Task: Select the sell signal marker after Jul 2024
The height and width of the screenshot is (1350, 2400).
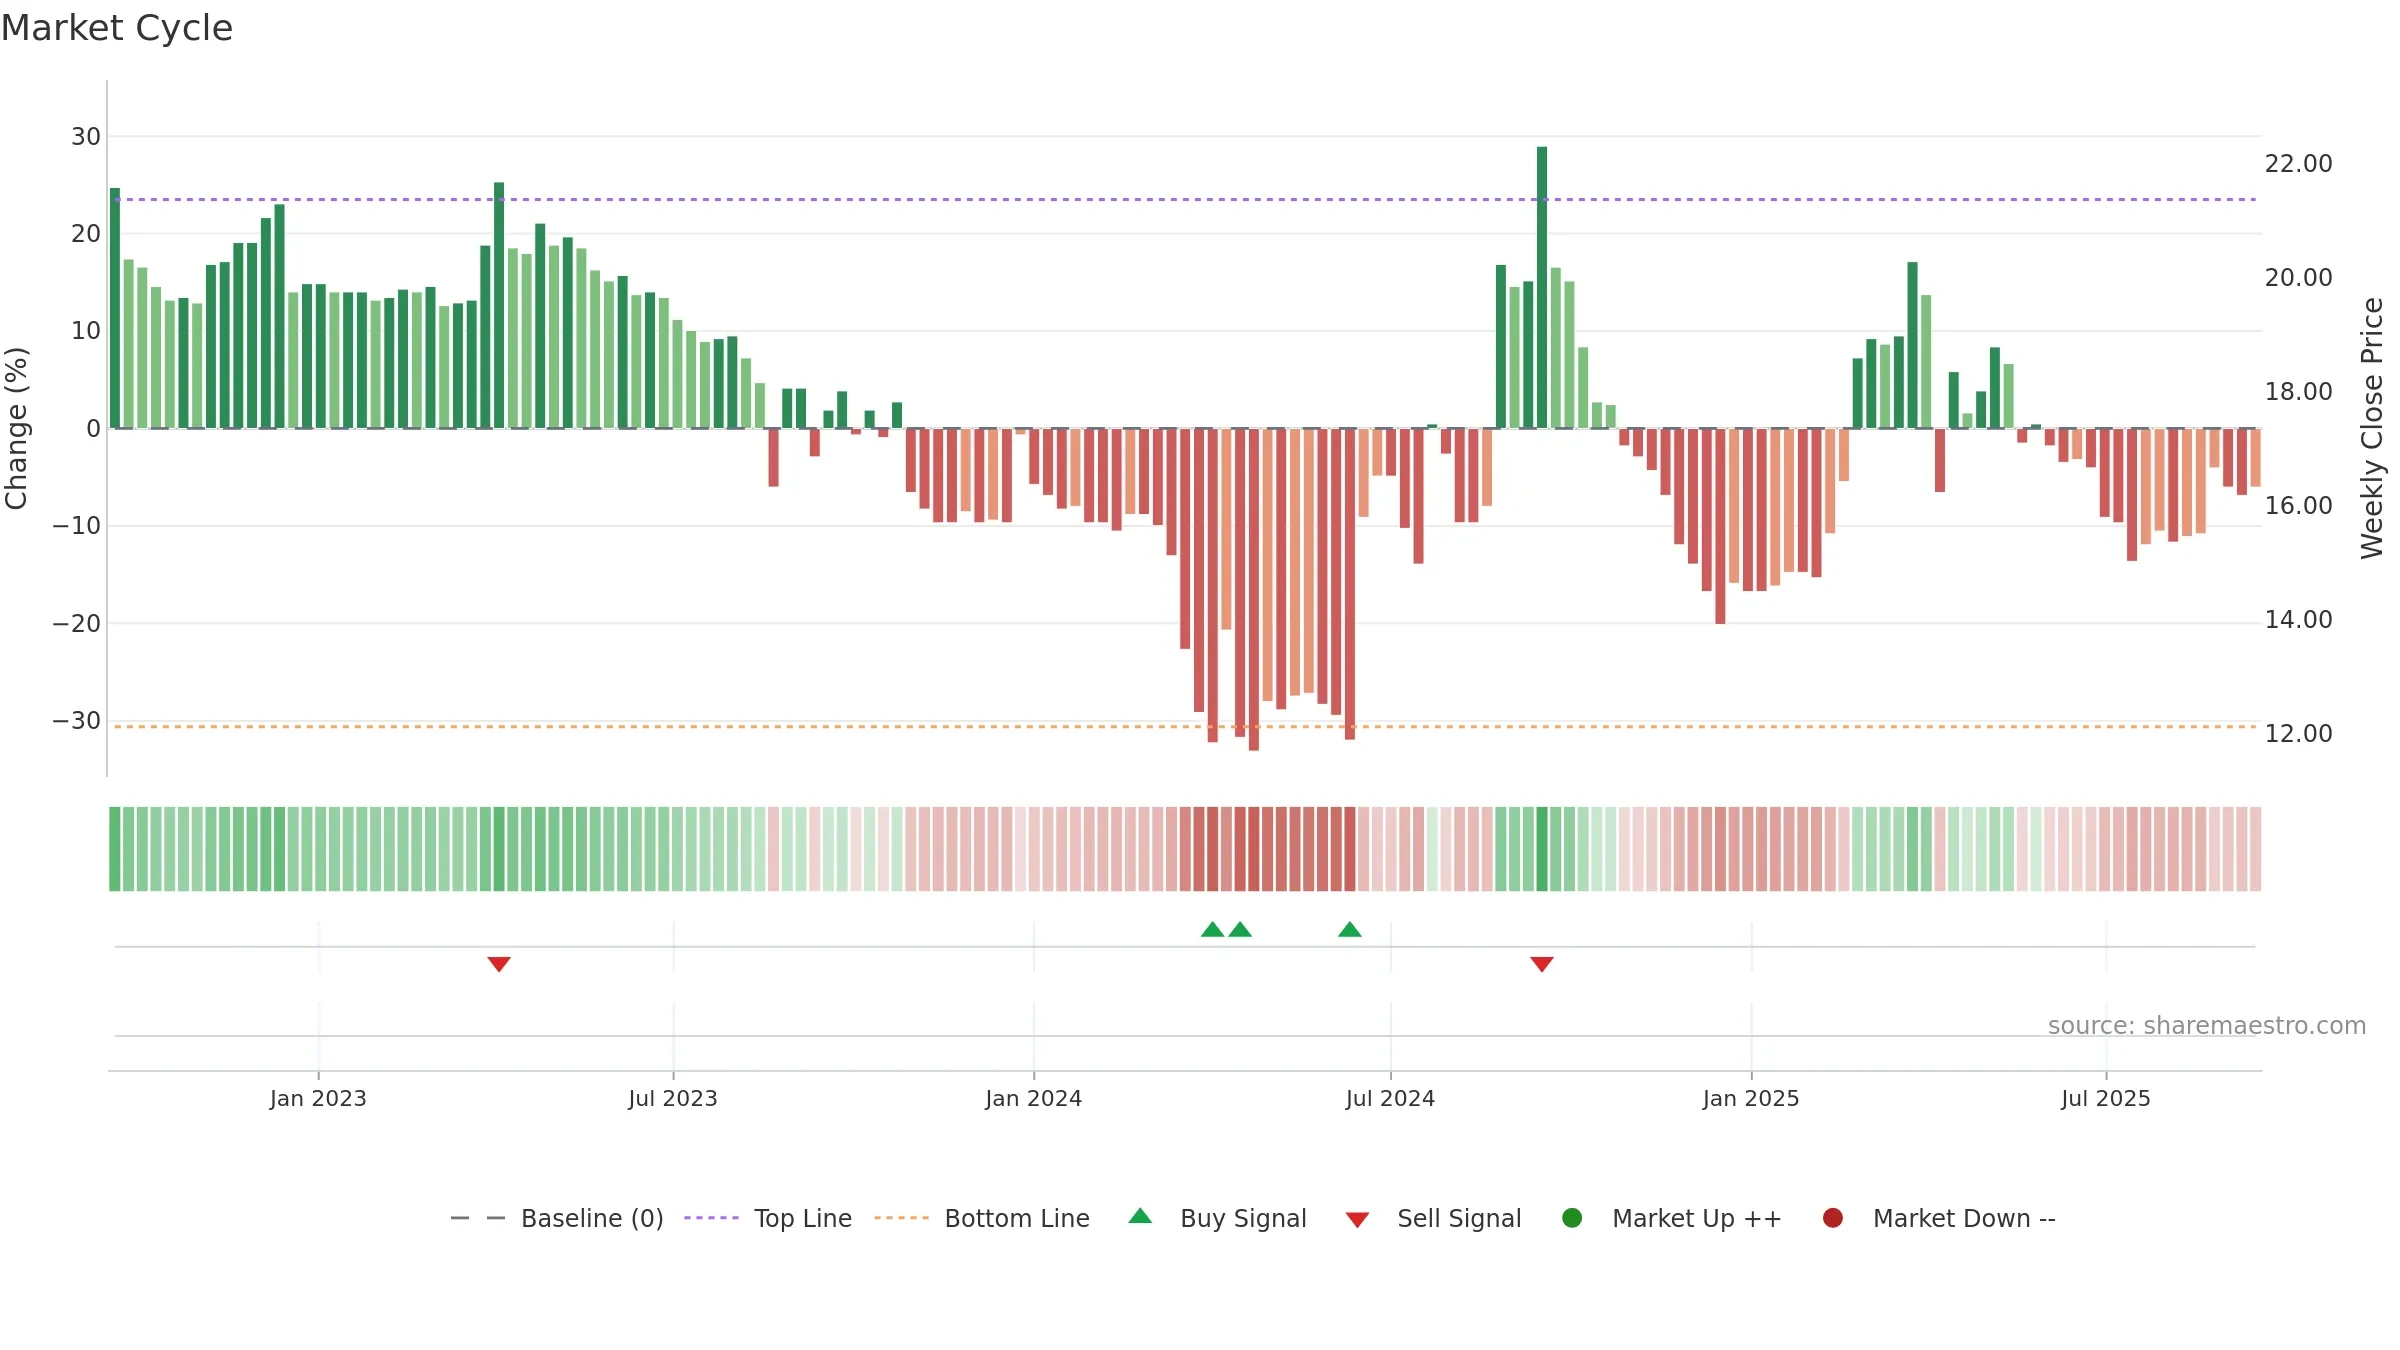Action: (x=1542, y=964)
